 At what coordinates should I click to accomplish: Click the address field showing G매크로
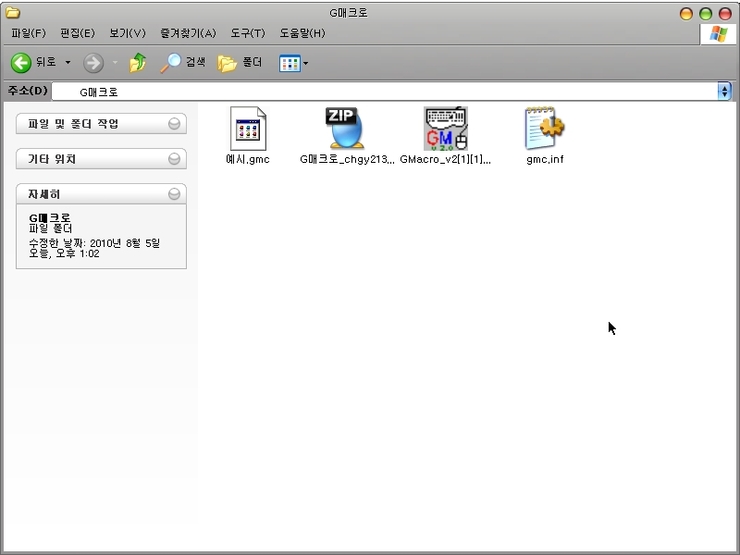(385, 92)
